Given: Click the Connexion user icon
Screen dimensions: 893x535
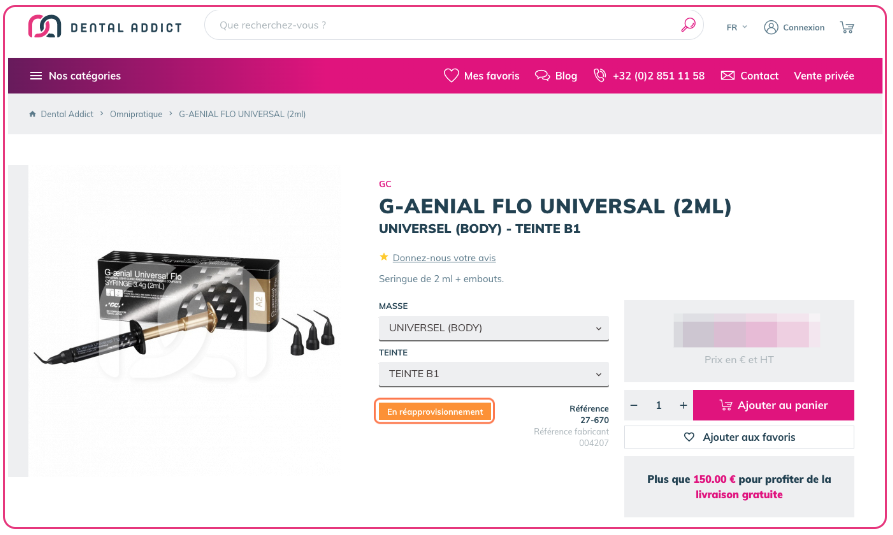Looking at the screenshot, I should coord(771,27).
